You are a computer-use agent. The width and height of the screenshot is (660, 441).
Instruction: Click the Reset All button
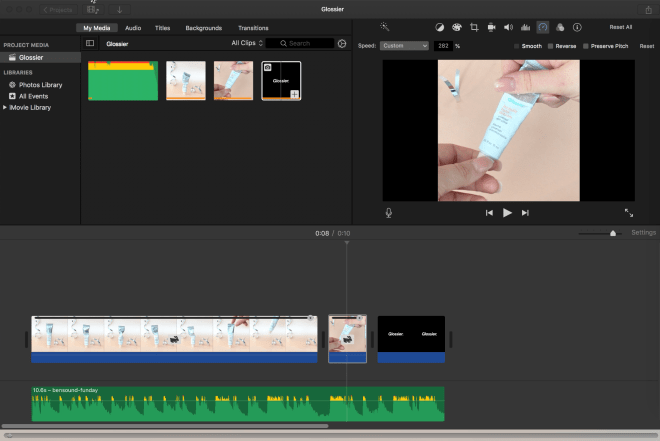coord(621,27)
